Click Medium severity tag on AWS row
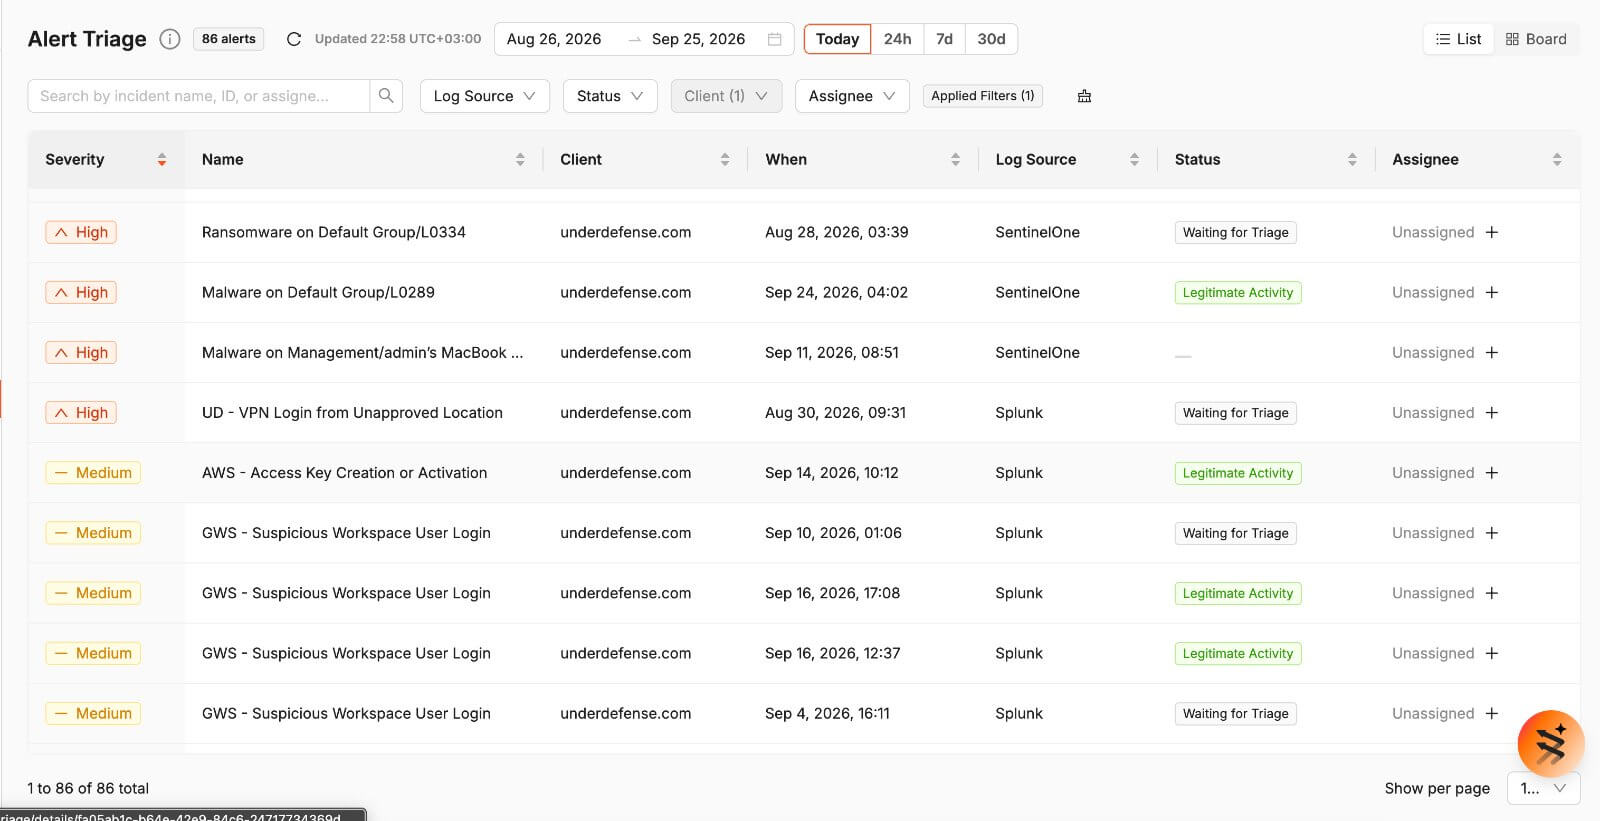 point(93,473)
